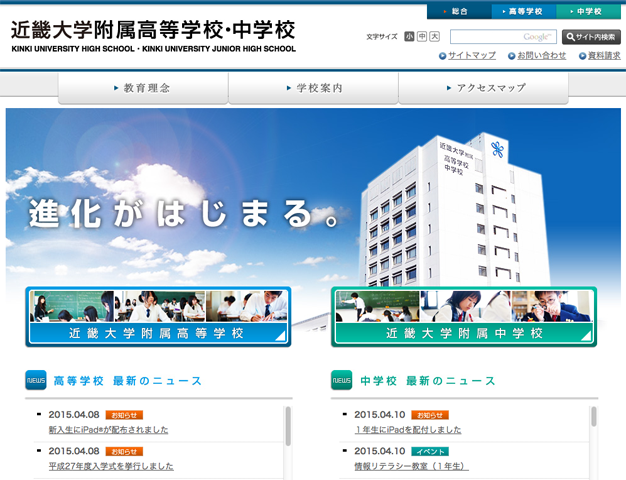Open the お問い合わせ link
This screenshot has width=626, height=480.
(542, 56)
